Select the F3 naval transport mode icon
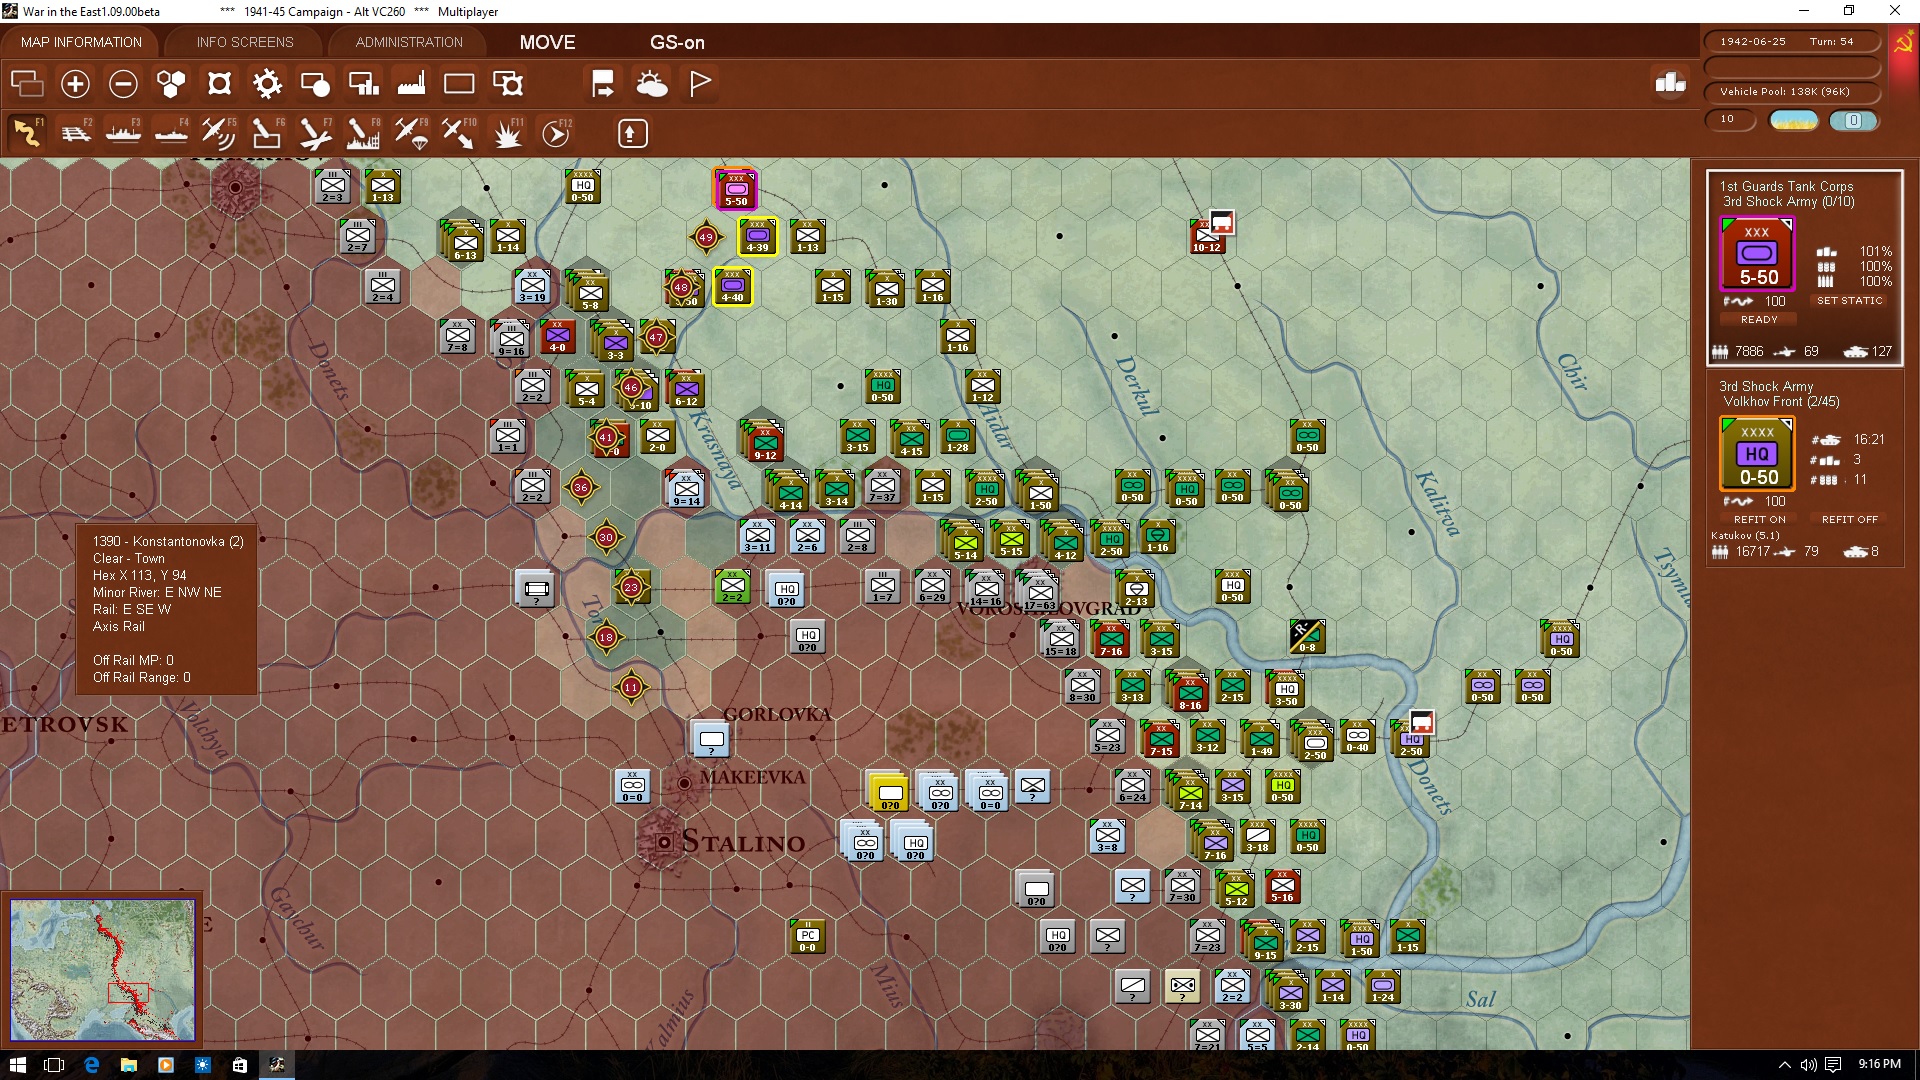The image size is (1920, 1080). click(123, 133)
